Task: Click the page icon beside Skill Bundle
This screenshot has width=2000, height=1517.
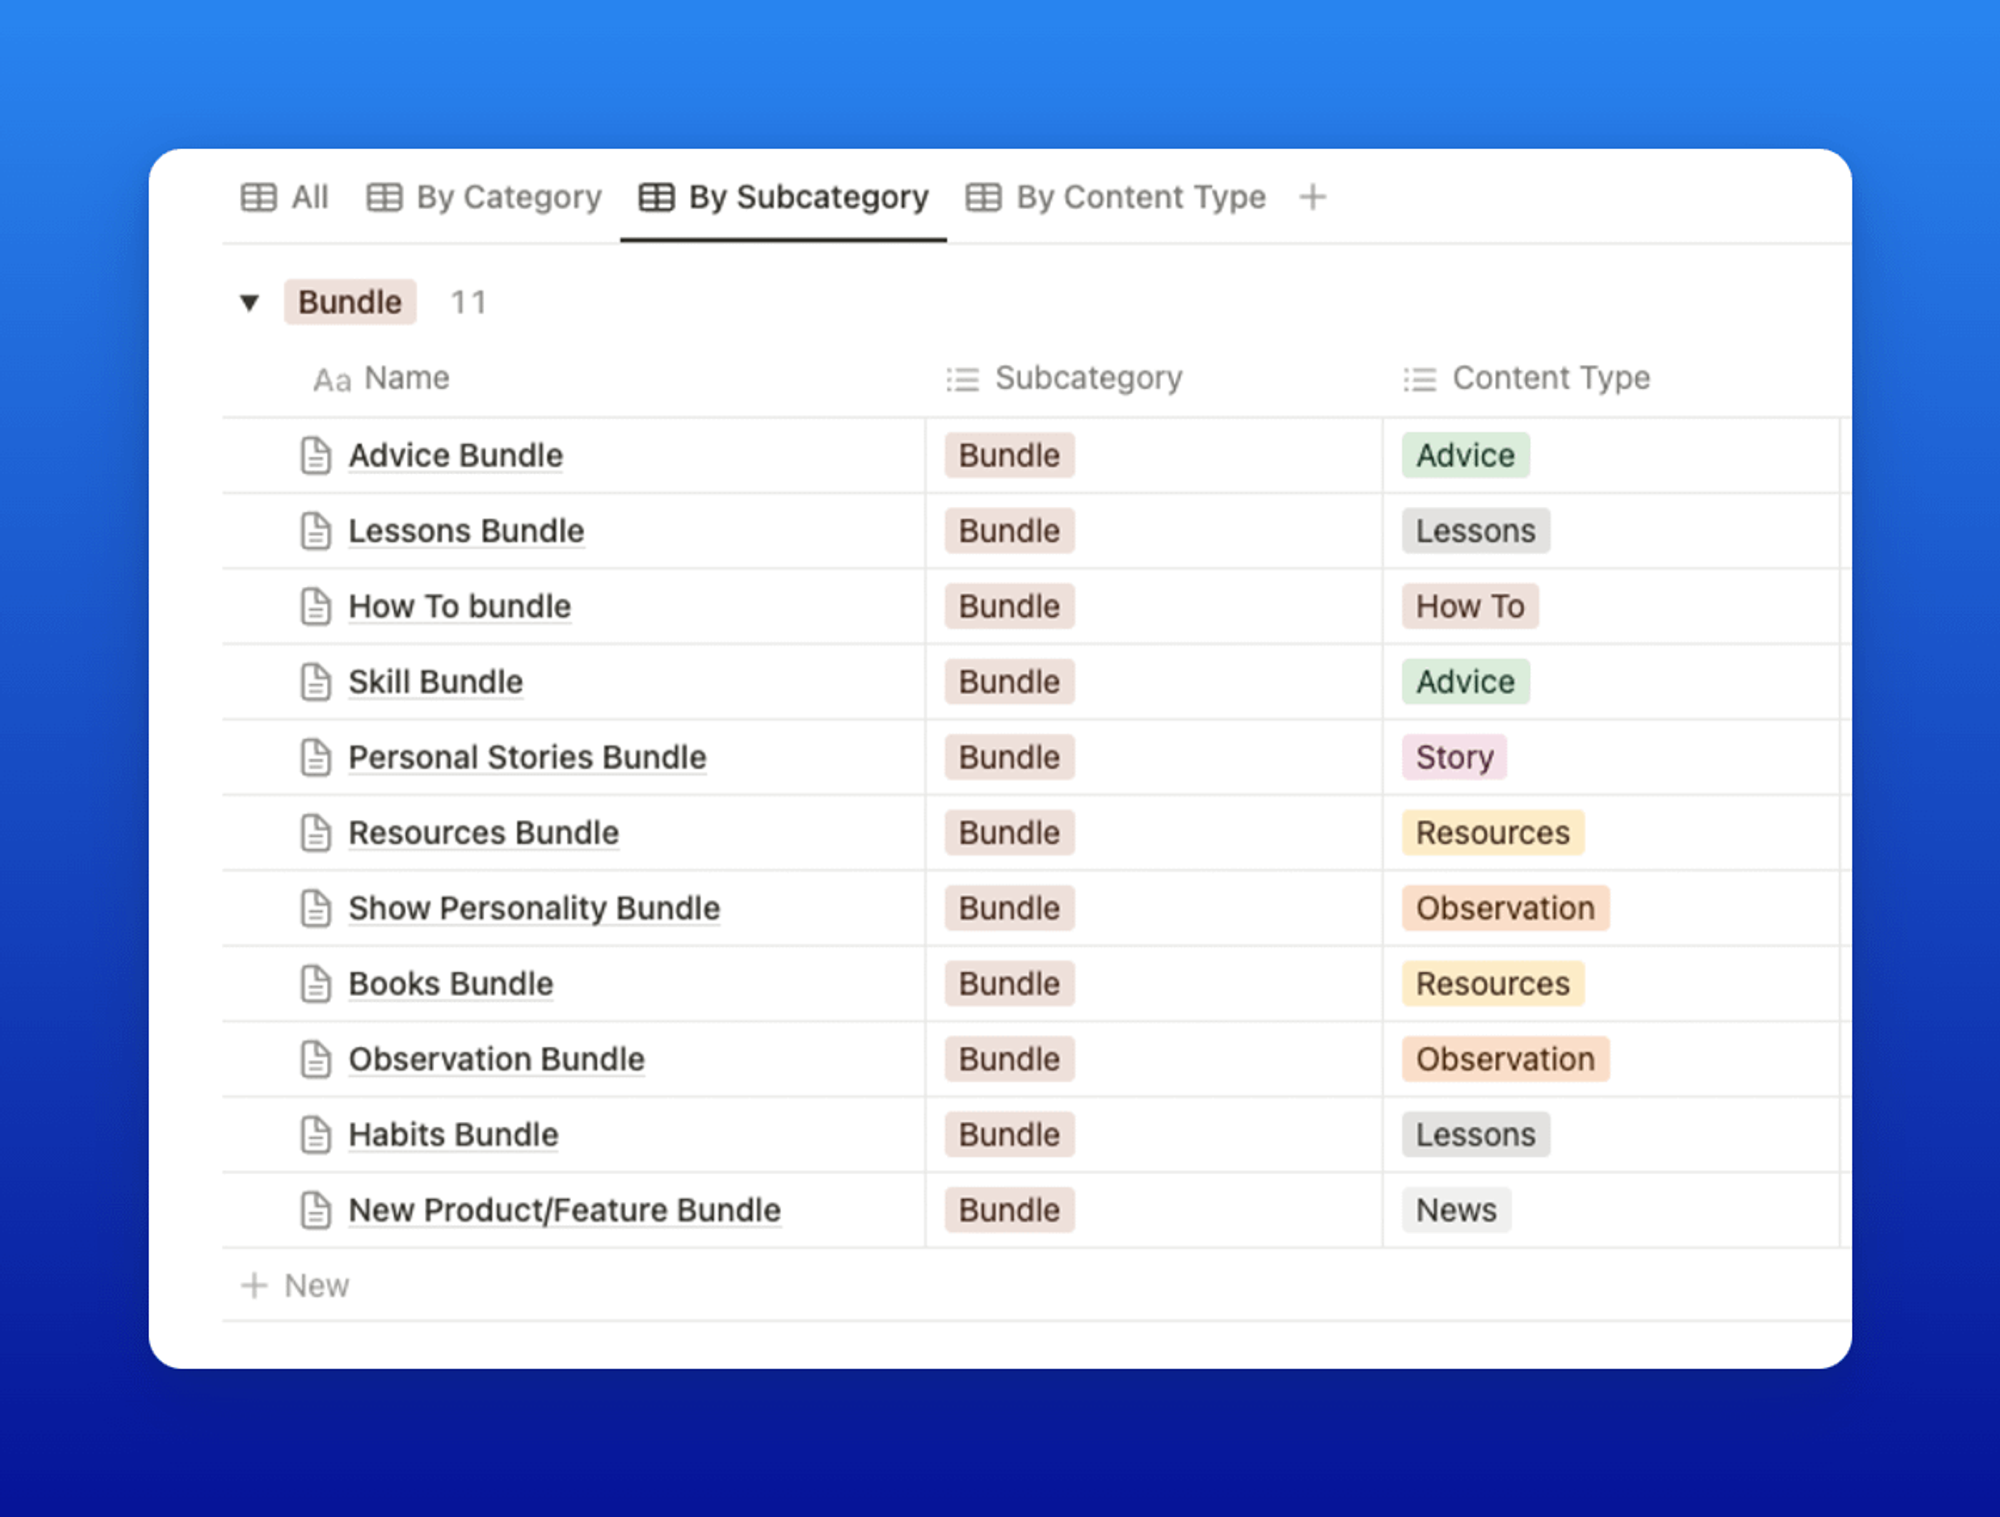Action: (x=316, y=682)
